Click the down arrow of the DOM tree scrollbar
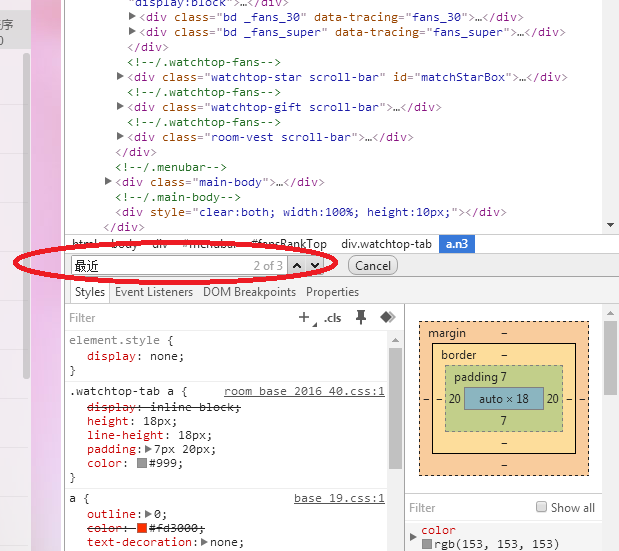 pyautogui.click(x=610, y=225)
